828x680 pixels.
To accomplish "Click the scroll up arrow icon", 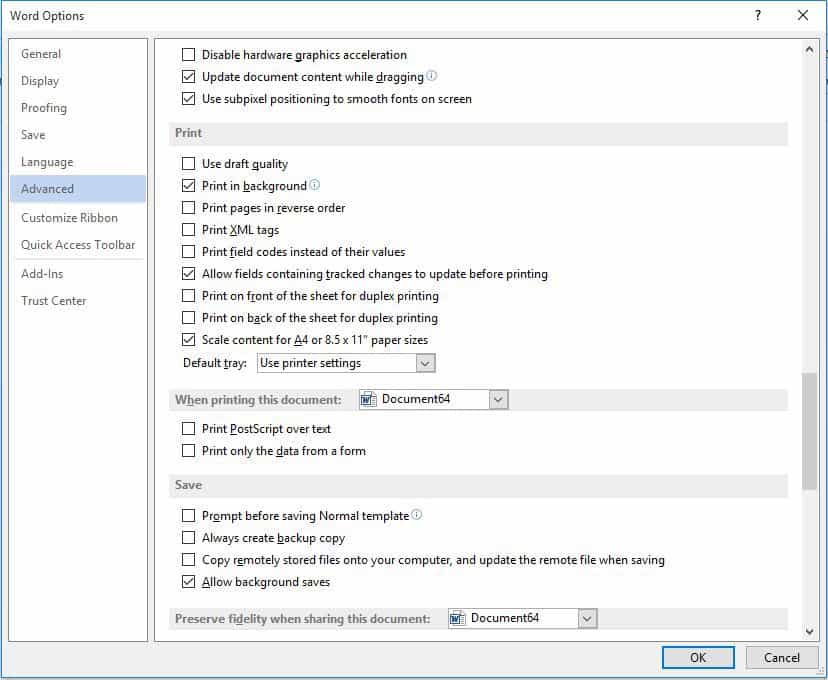I will [809, 50].
